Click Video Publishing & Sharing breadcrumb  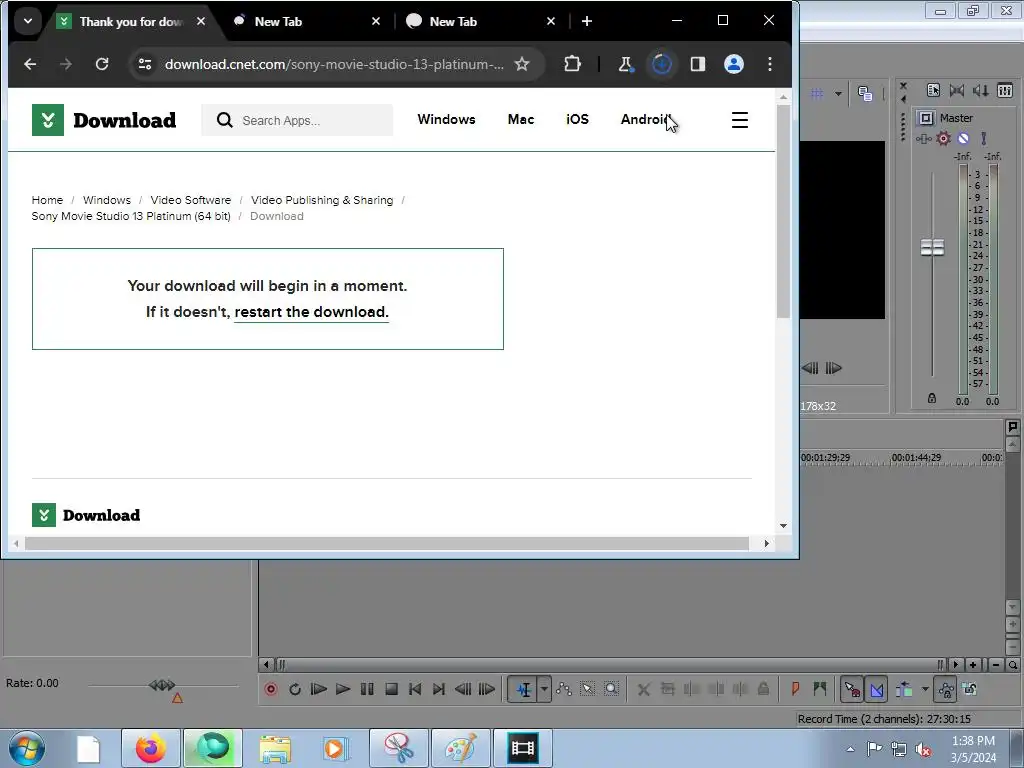[322, 200]
